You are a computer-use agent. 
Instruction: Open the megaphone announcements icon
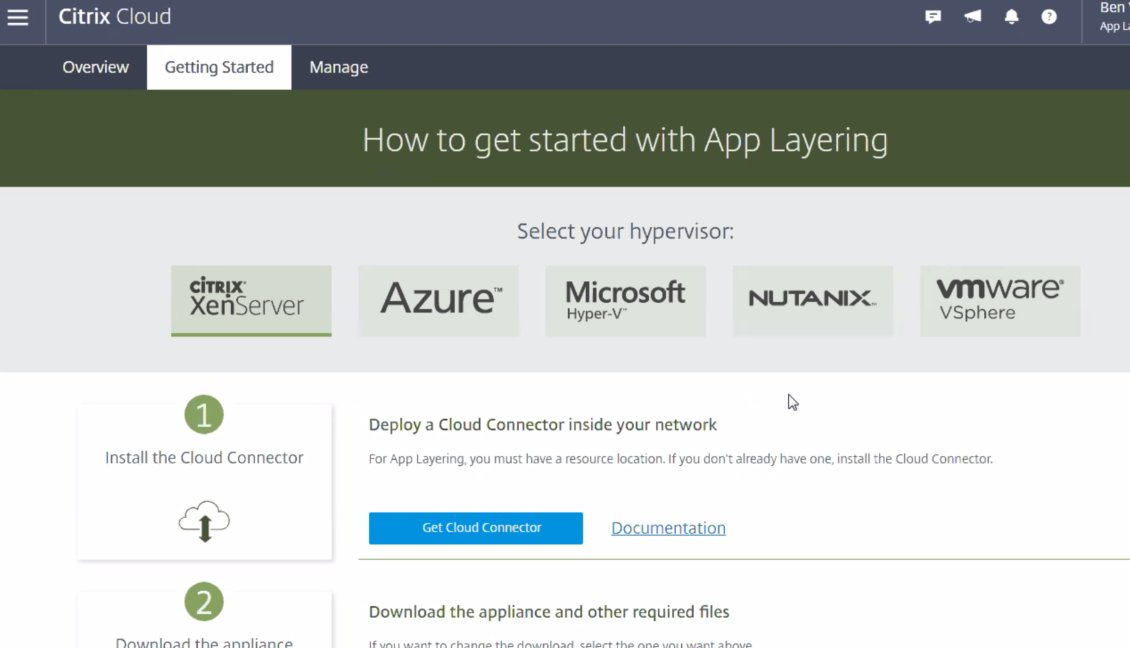[x=973, y=16]
